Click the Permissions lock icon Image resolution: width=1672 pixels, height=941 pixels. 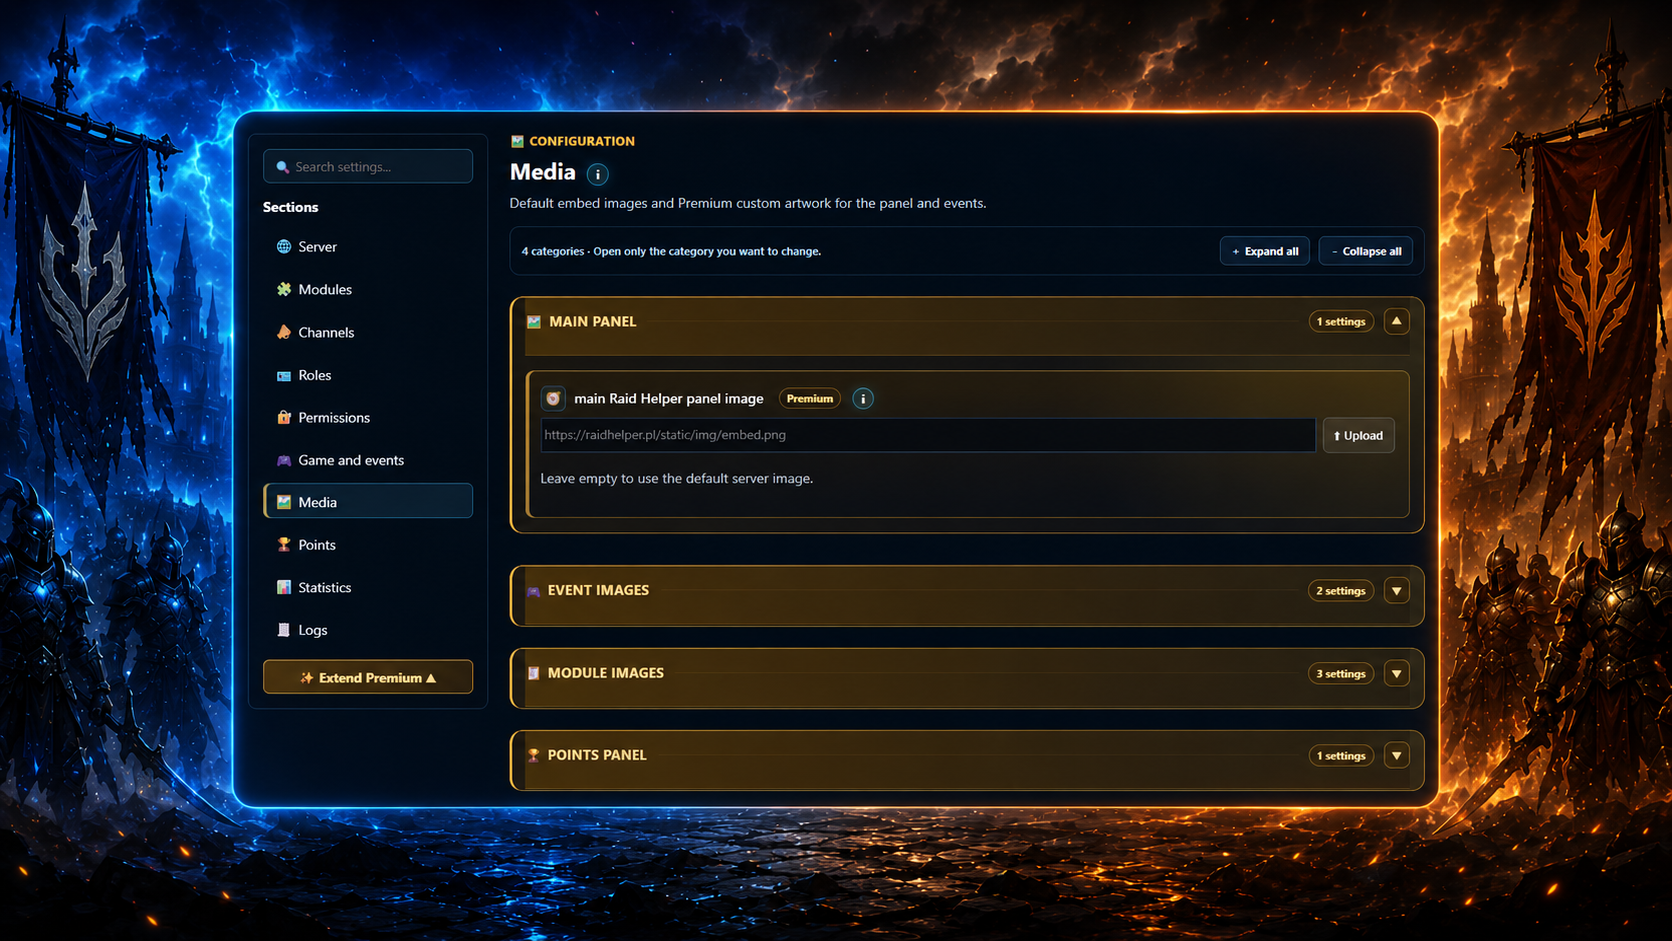[284, 417]
